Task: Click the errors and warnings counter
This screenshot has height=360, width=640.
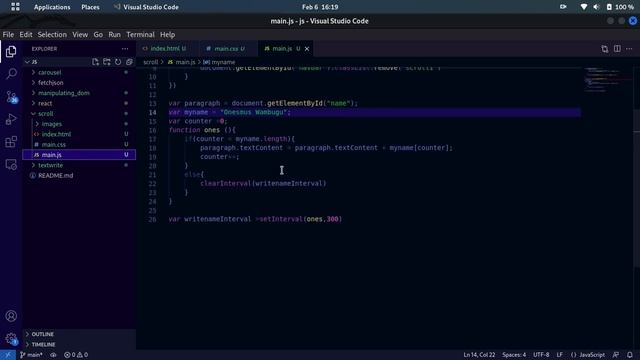Action: pos(76,355)
